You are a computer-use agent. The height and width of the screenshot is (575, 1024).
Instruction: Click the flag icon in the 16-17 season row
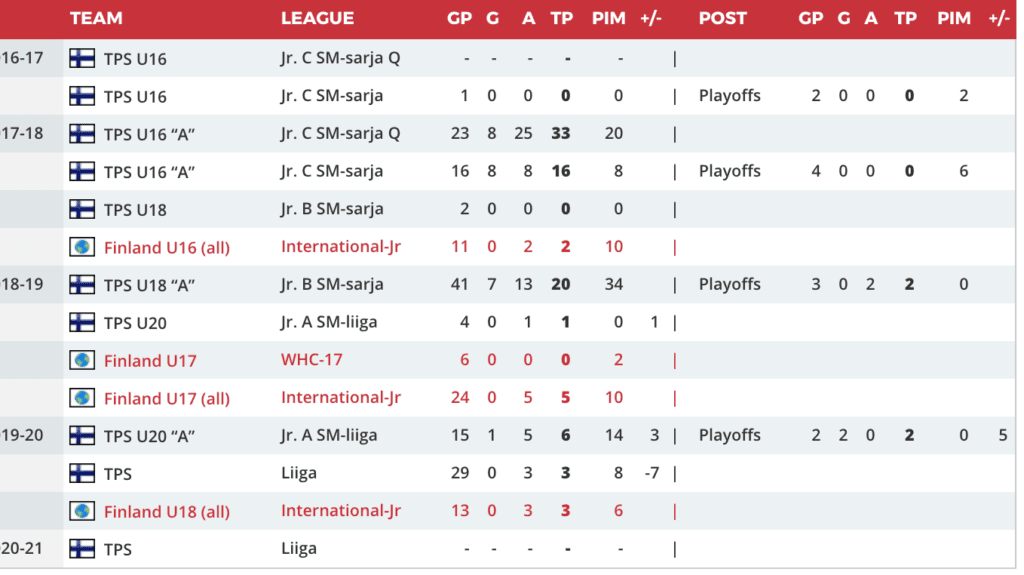[82, 58]
